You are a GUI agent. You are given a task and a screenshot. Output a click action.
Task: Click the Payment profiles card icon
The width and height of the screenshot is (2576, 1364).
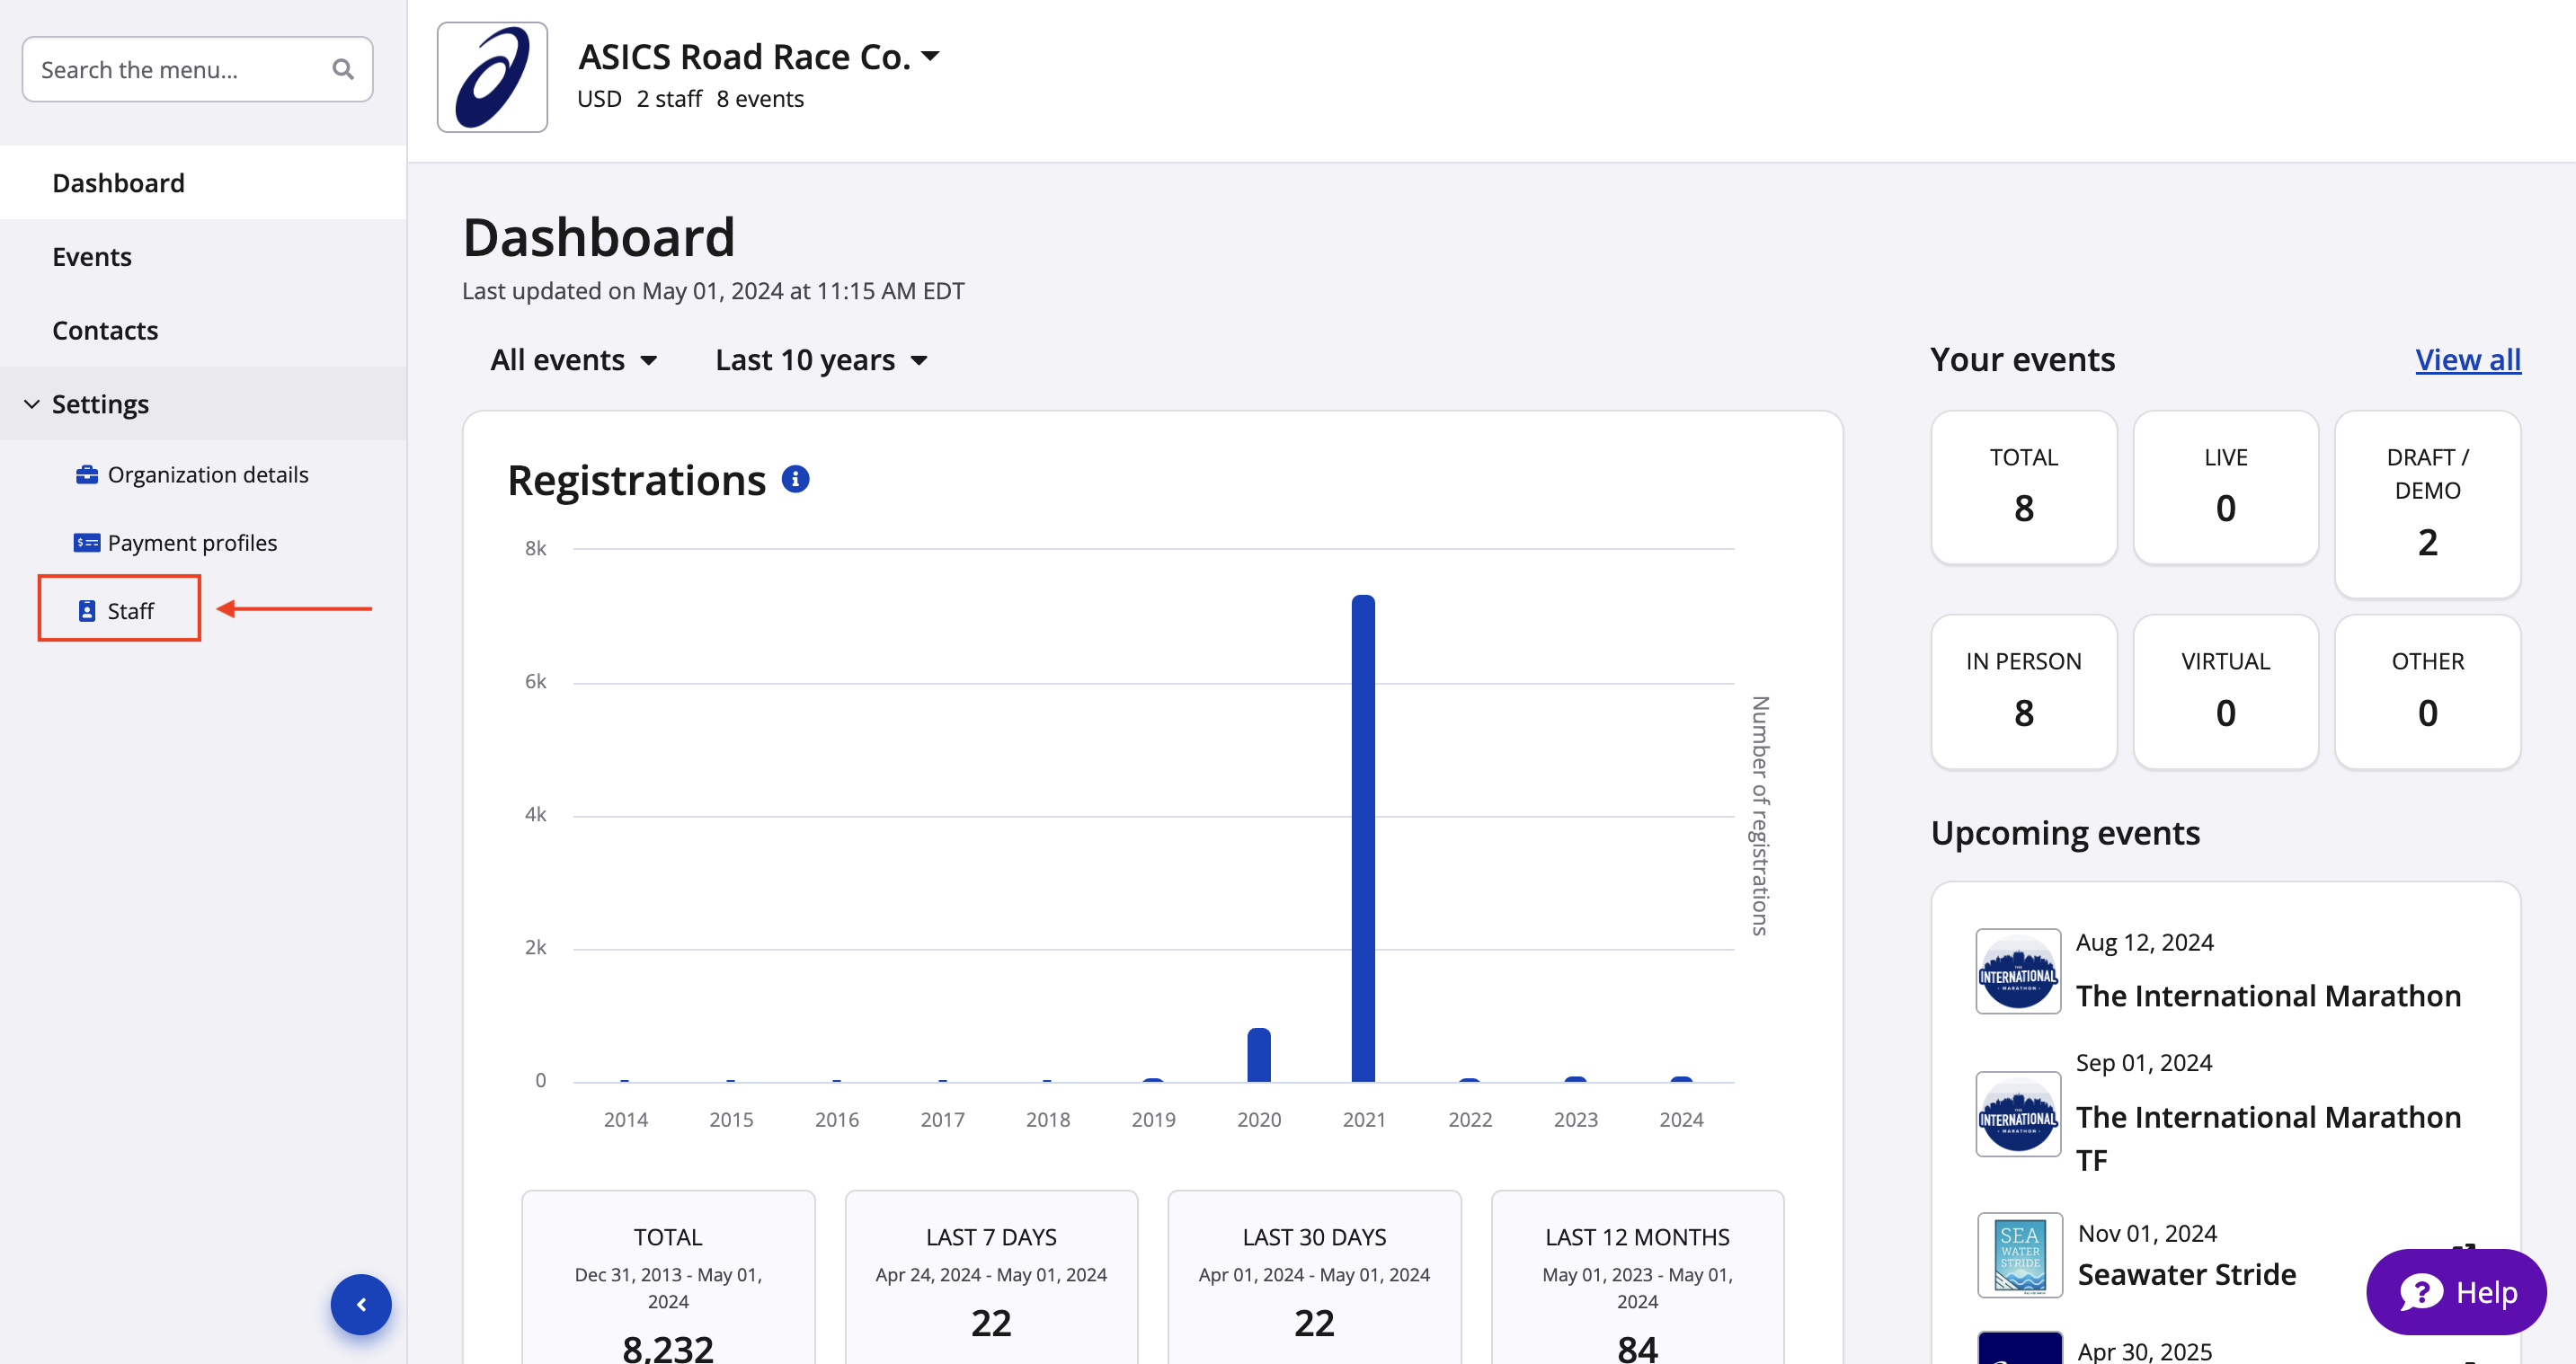(x=87, y=543)
